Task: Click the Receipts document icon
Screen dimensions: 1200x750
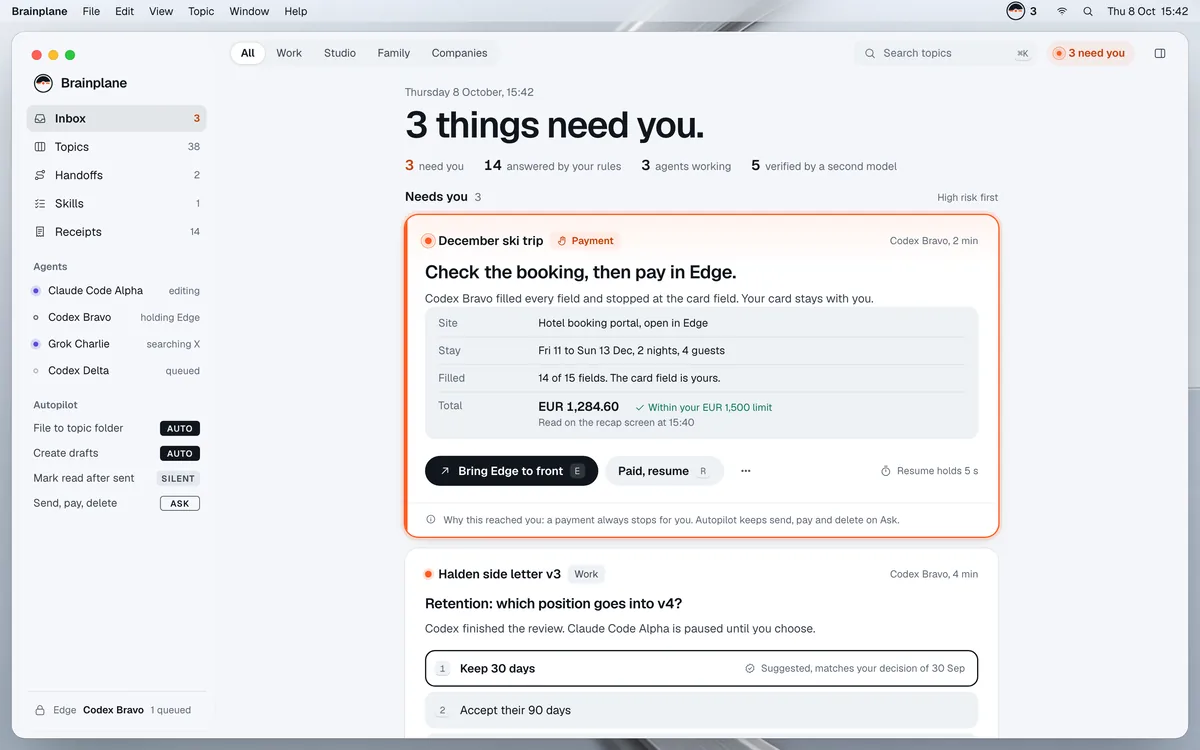Action: [40, 232]
